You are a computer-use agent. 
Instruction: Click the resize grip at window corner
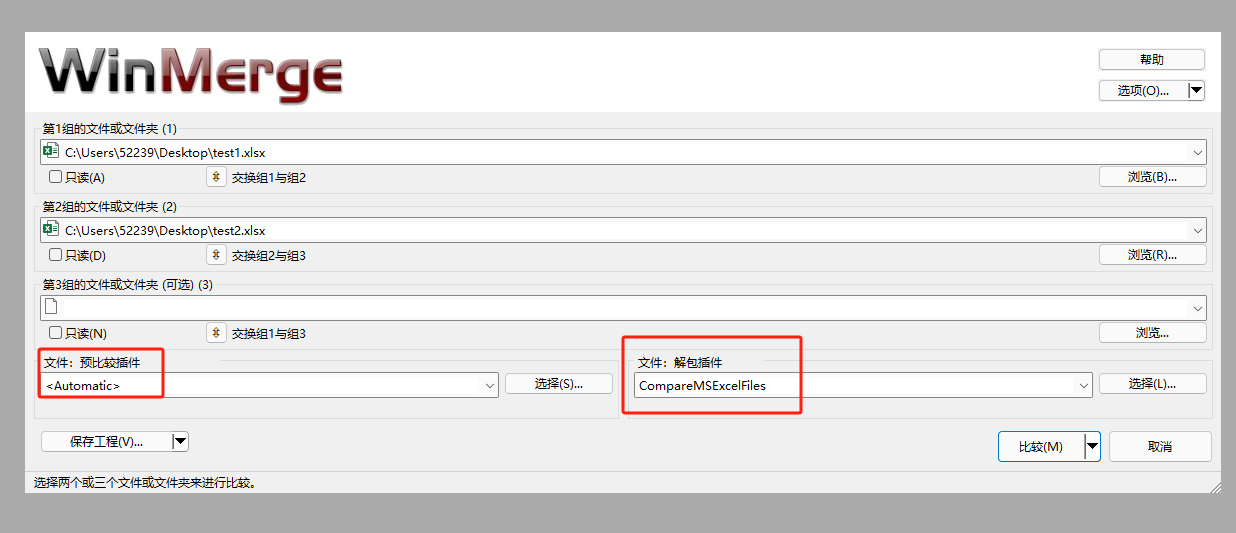1214,486
